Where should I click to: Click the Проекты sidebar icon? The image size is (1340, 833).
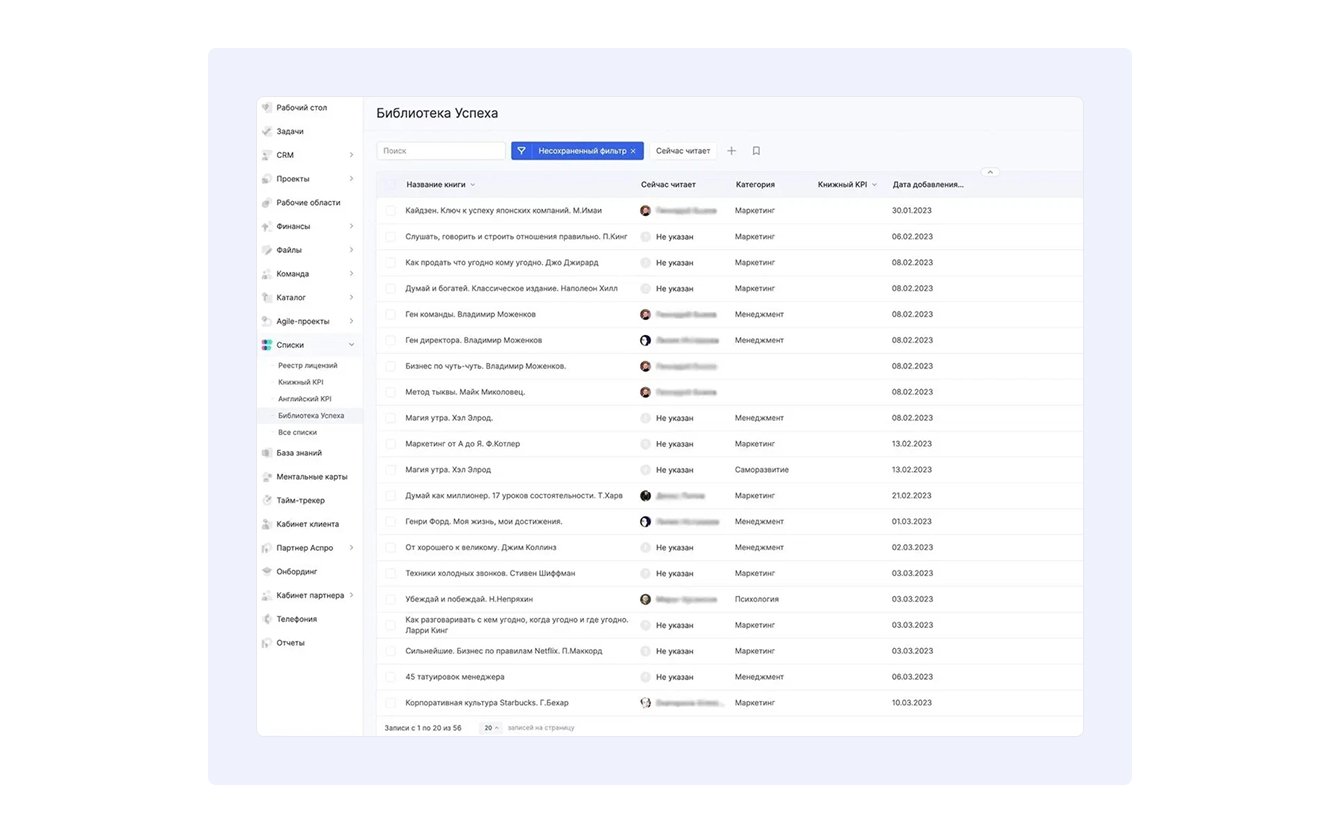click(267, 179)
